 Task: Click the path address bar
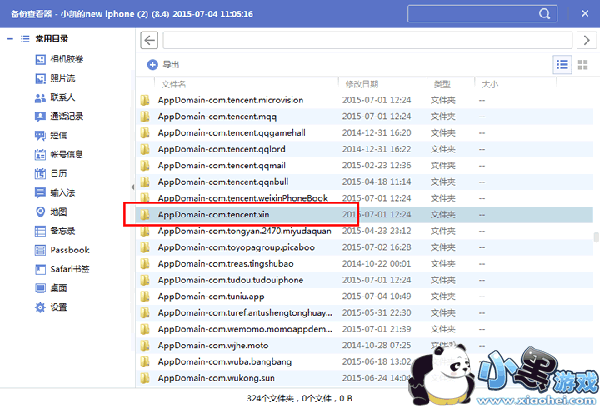[x=367, y=40]
